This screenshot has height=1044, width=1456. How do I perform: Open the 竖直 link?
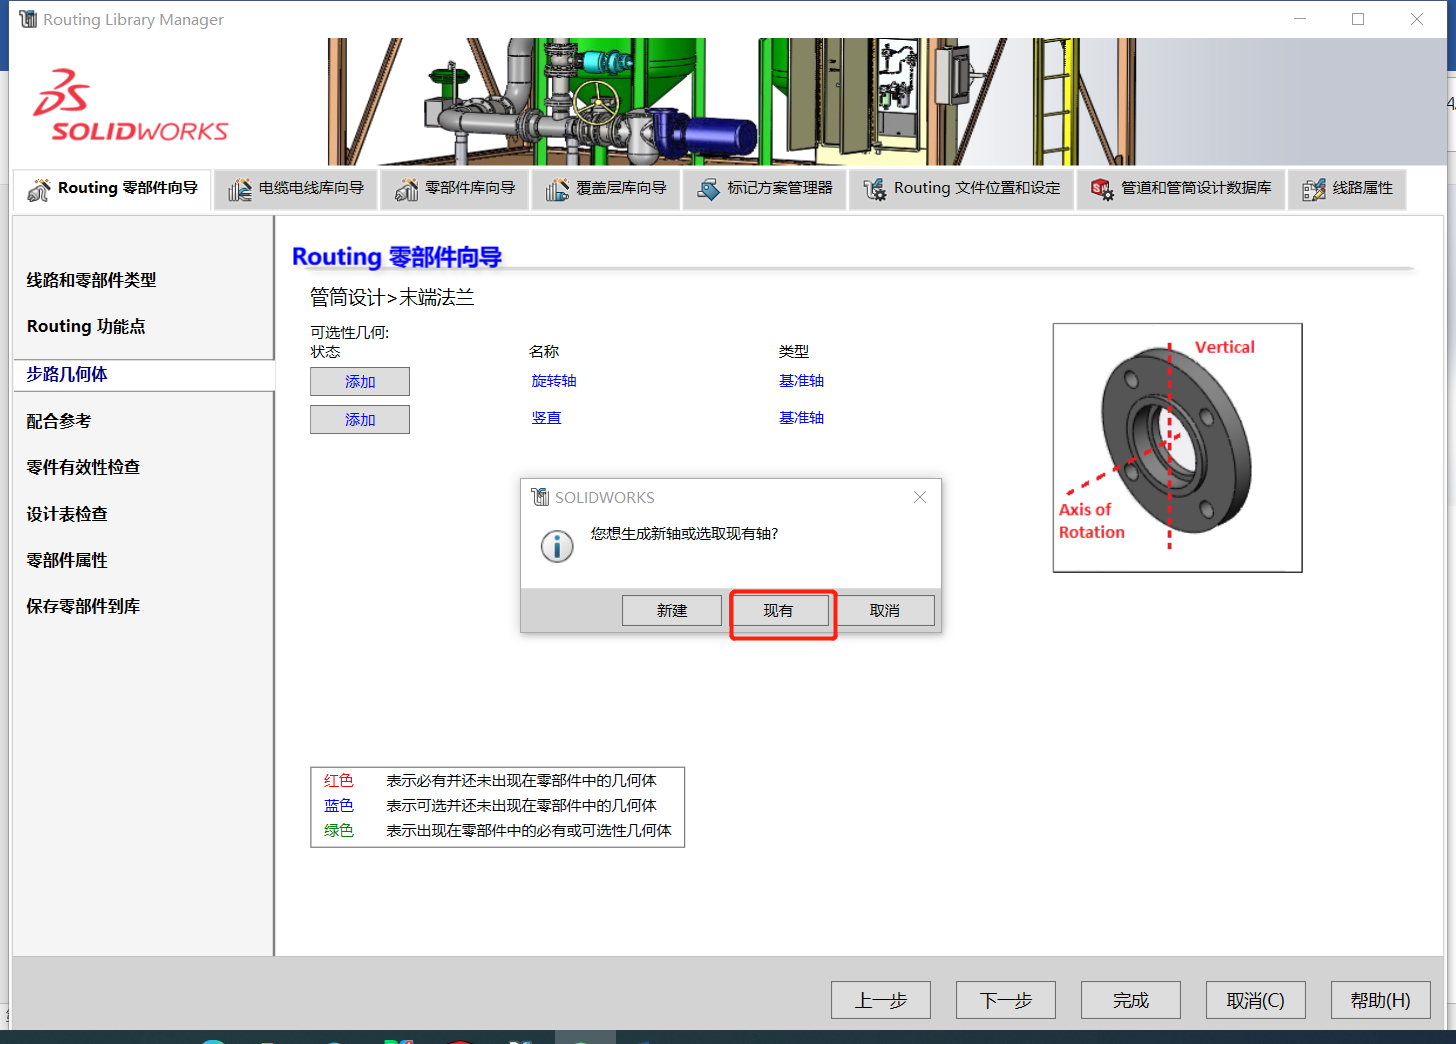tap(547, 418)
